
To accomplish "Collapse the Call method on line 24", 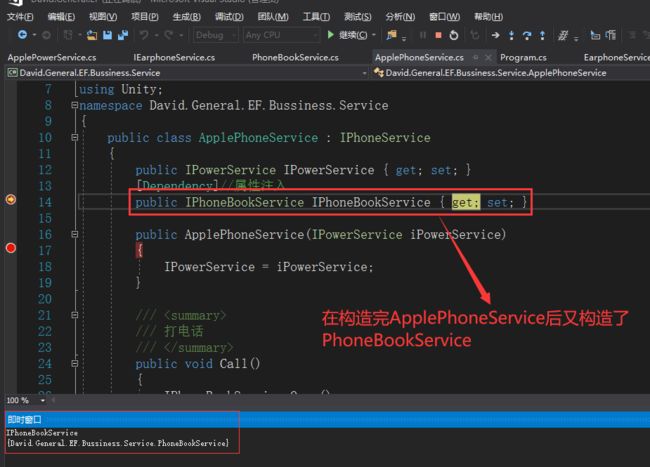I will click(75, 363).
